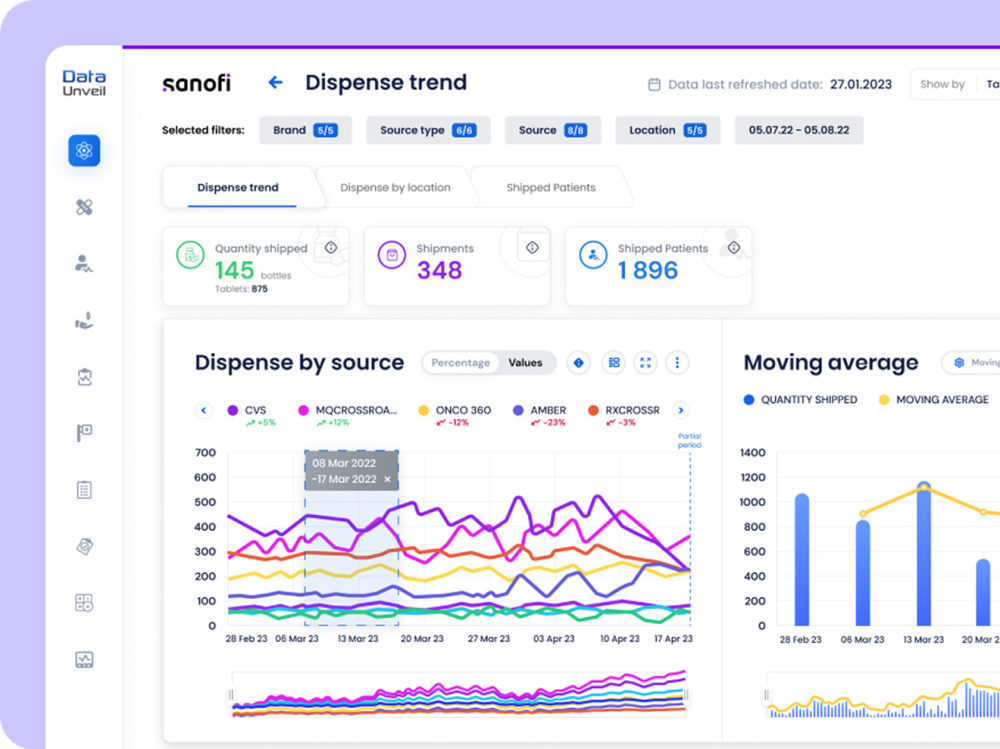Click the Tablets: 875 text
This screenshot has width=1000, height=749.
point(241,289)
